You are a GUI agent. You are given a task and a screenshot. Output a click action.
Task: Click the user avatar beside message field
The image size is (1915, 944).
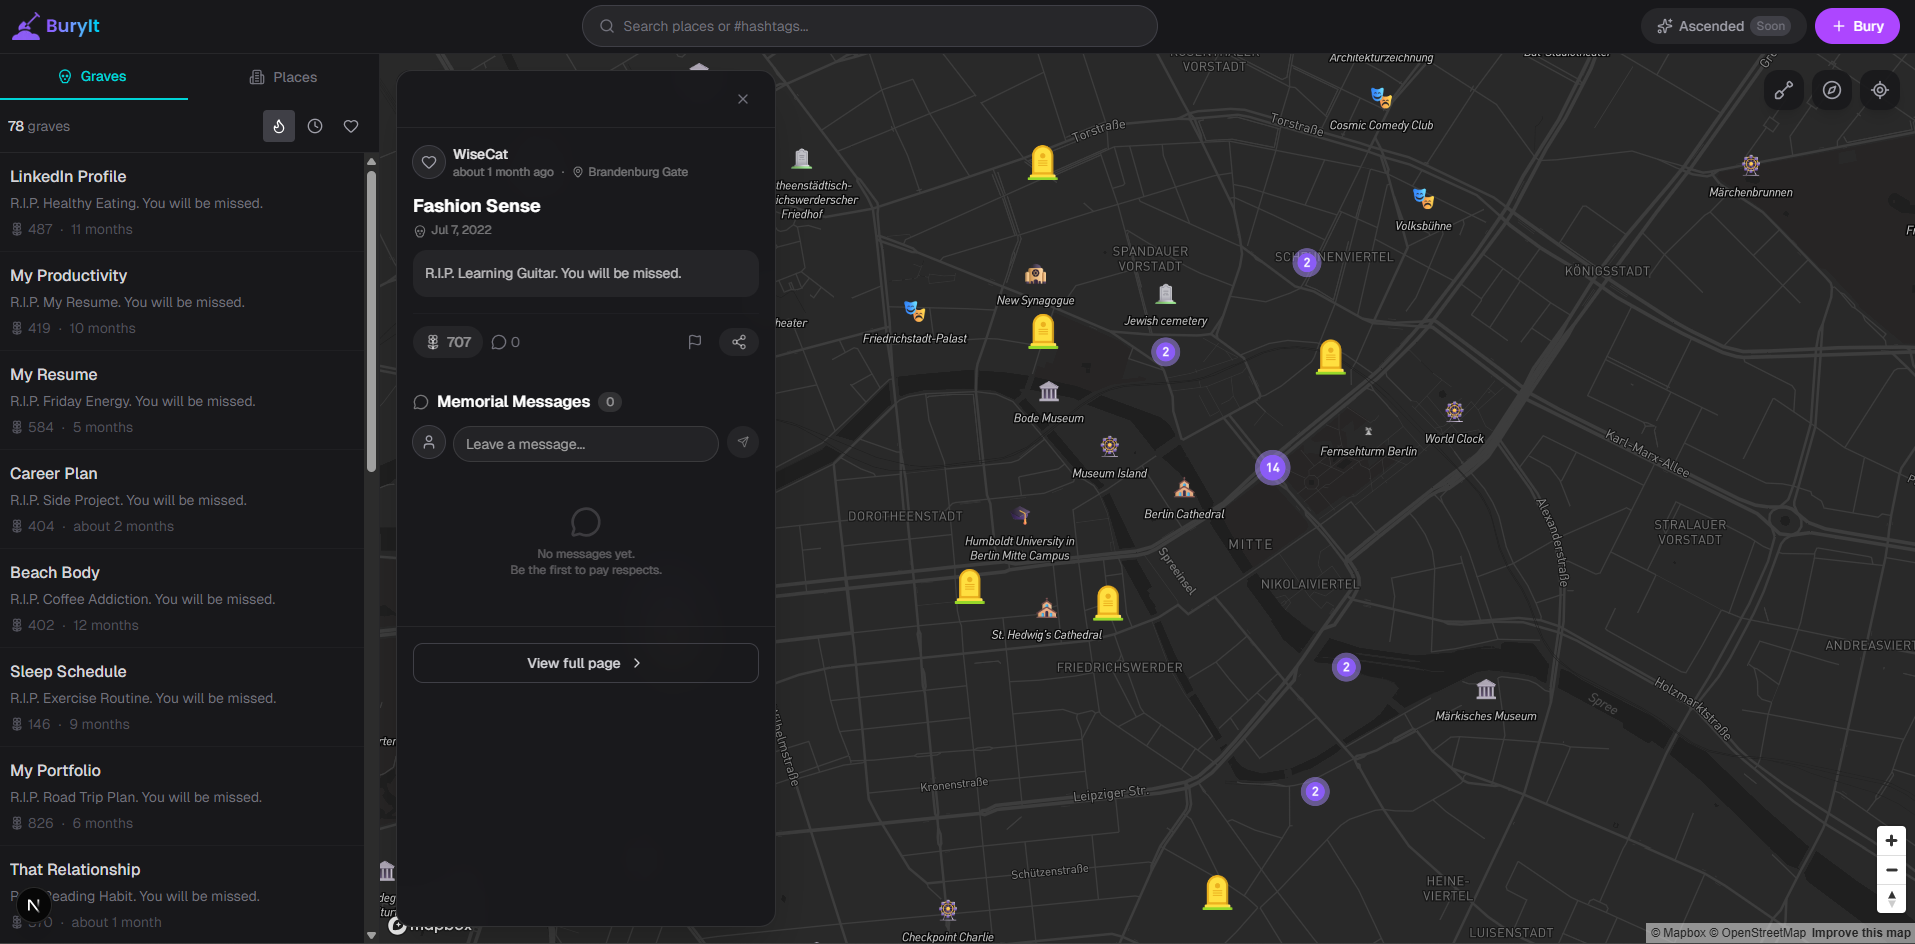(429, 442)
